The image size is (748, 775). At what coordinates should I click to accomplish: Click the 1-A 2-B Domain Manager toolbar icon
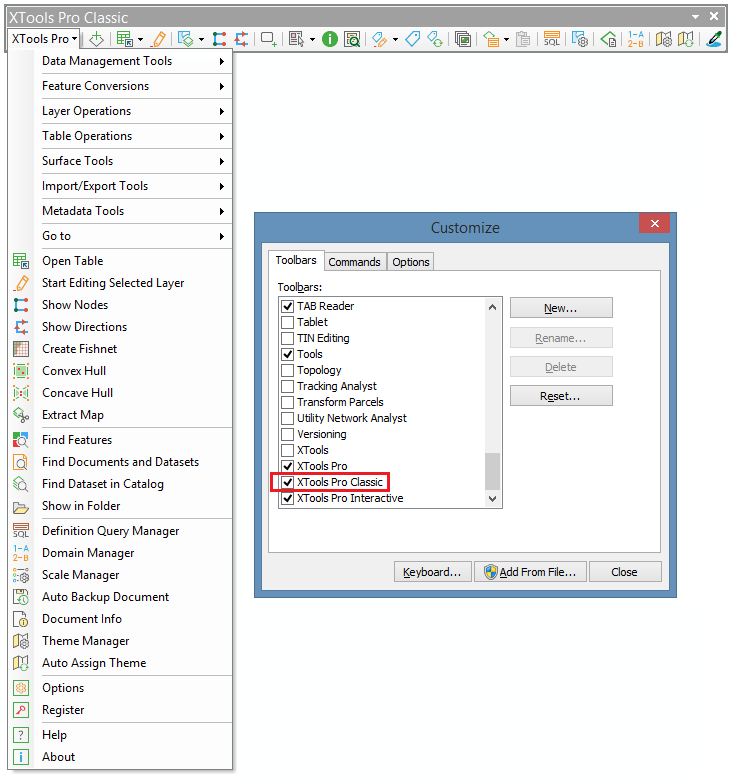pos(635,39)
